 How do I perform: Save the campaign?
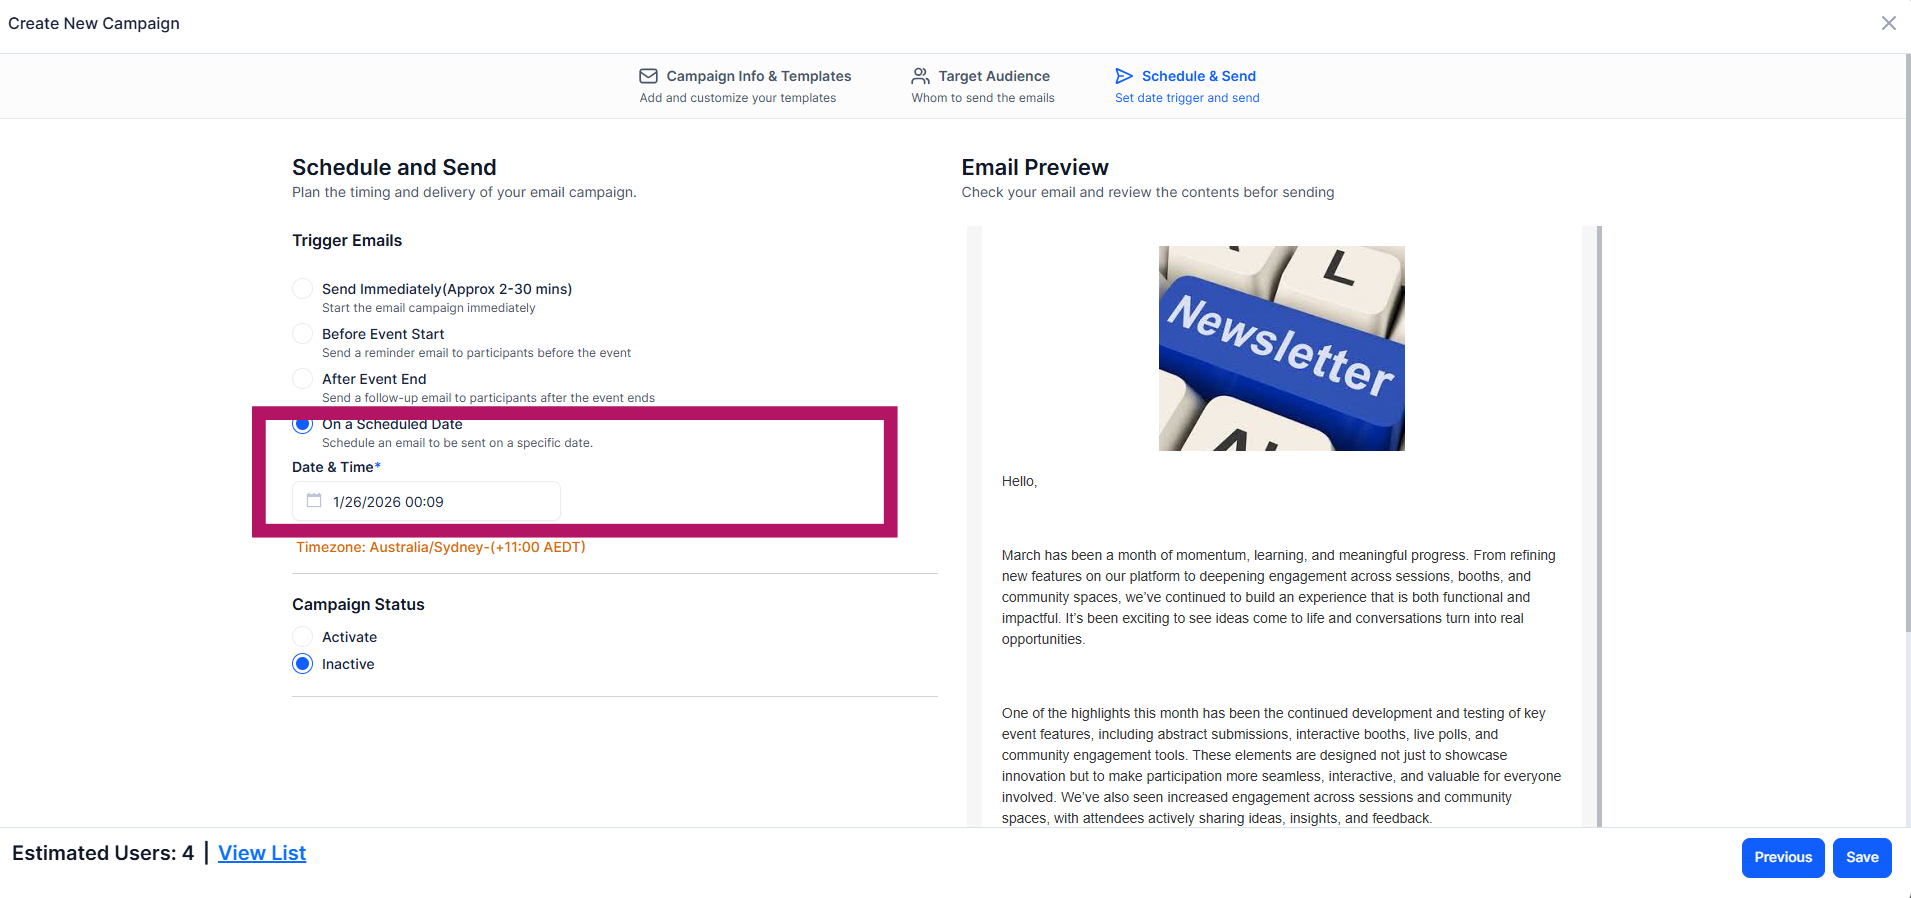[1862, 858]
